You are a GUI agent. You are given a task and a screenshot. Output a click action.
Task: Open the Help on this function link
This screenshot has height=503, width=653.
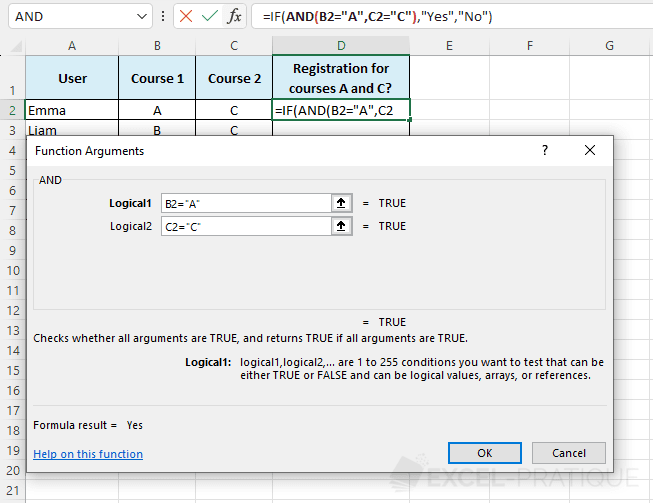pos(88,454)
